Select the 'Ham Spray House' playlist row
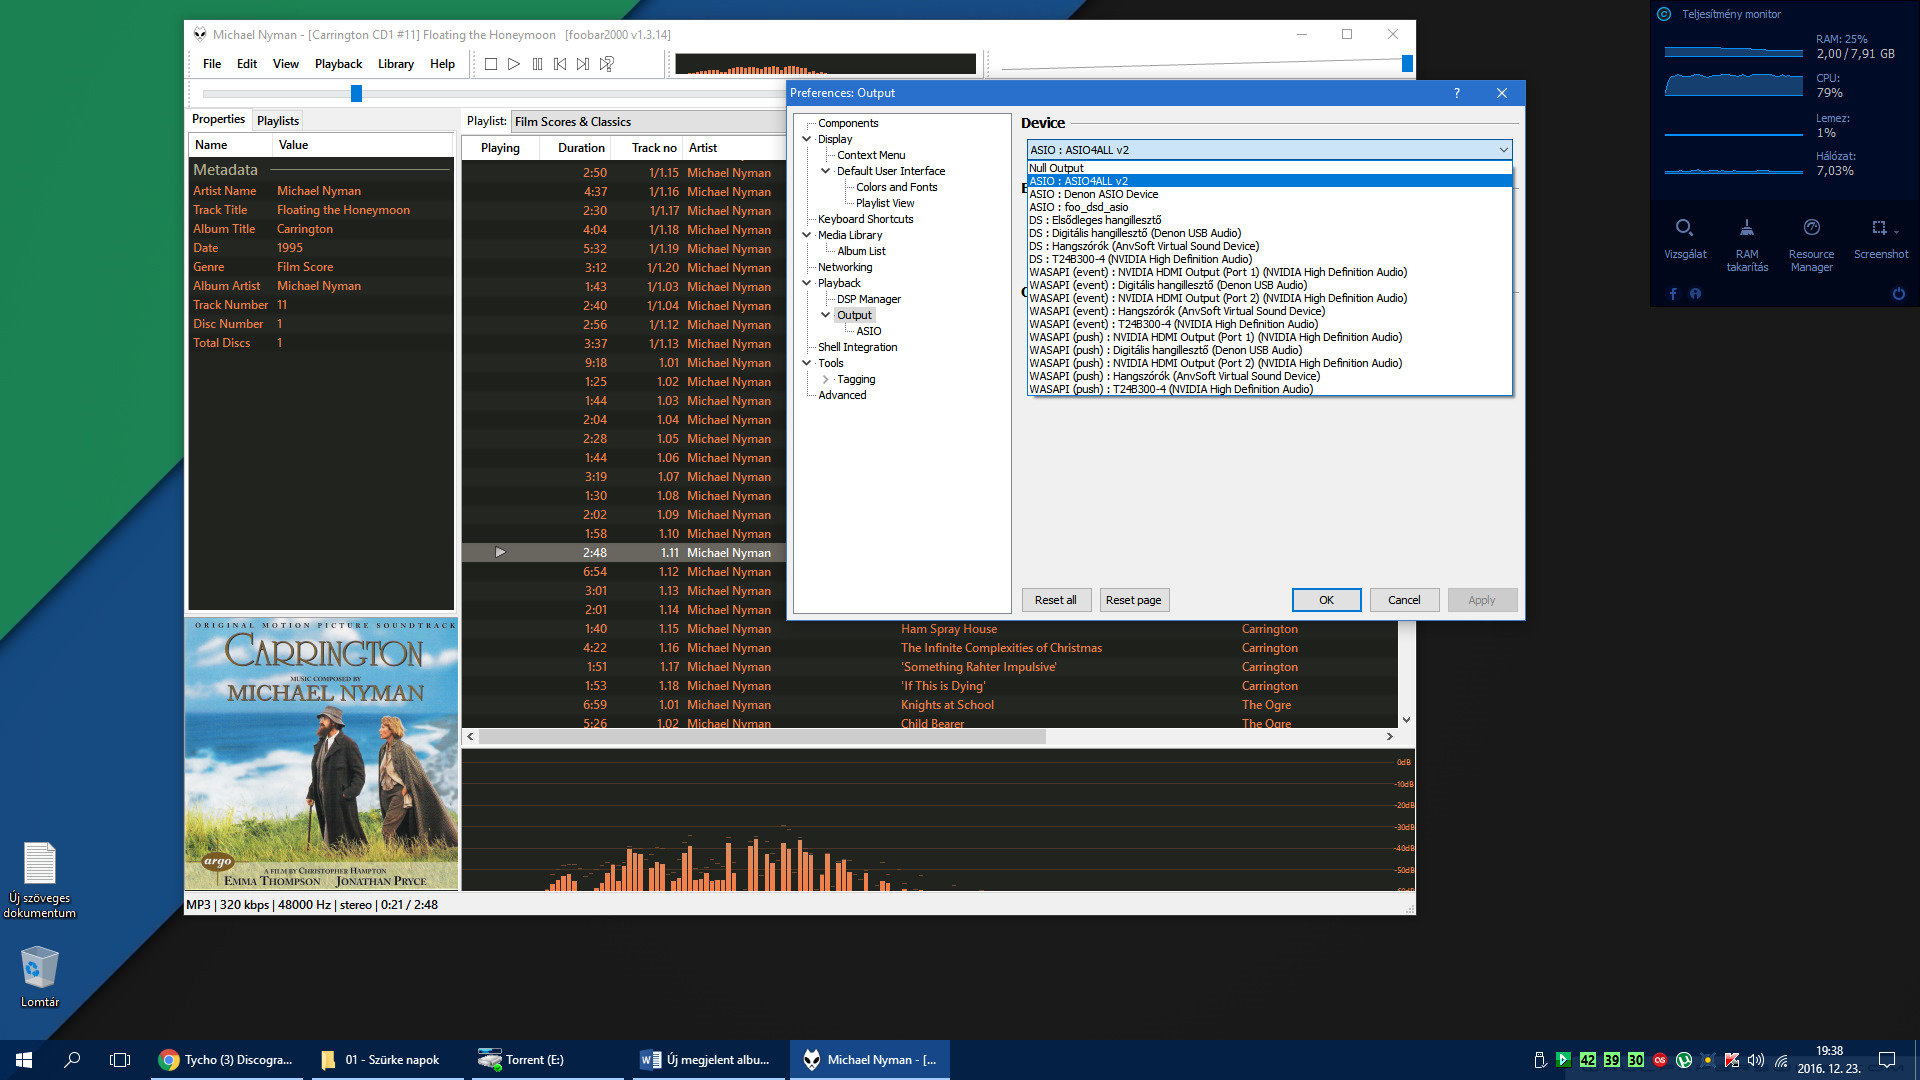The width and height of the screenshot is (1920, 1080). [x=930, y=629]
